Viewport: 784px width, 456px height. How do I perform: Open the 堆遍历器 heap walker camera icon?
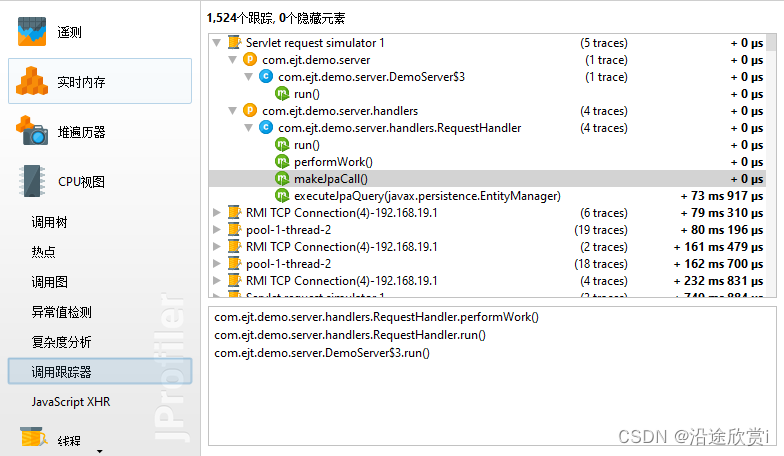pyautogui.click(x=32, y=130)
